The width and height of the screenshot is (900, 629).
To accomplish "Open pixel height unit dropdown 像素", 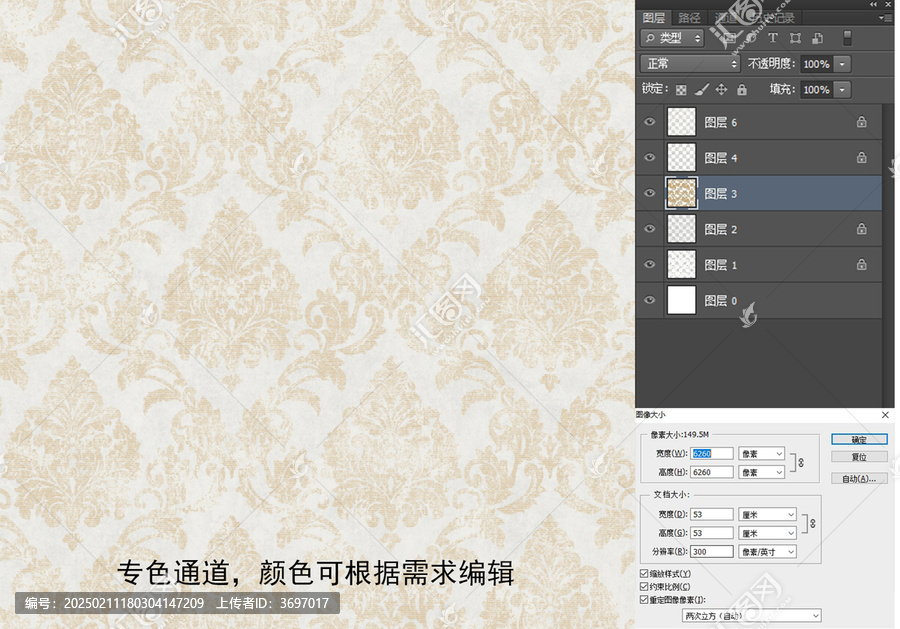I will (762, 472).
